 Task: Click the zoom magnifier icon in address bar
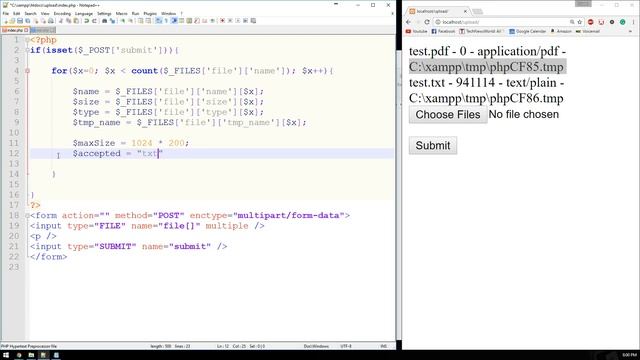pyautogui.click(x=572, y=22)
